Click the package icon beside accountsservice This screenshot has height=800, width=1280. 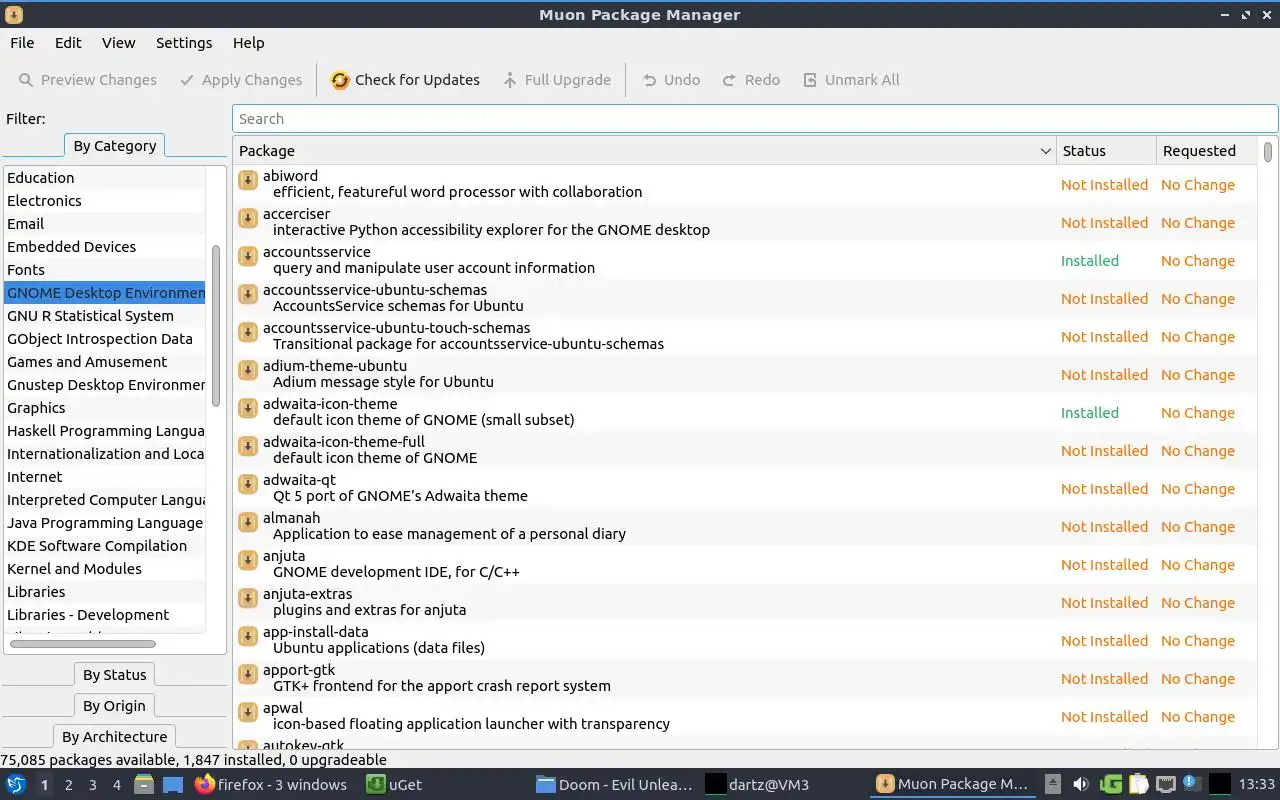(x=248, y=256)
